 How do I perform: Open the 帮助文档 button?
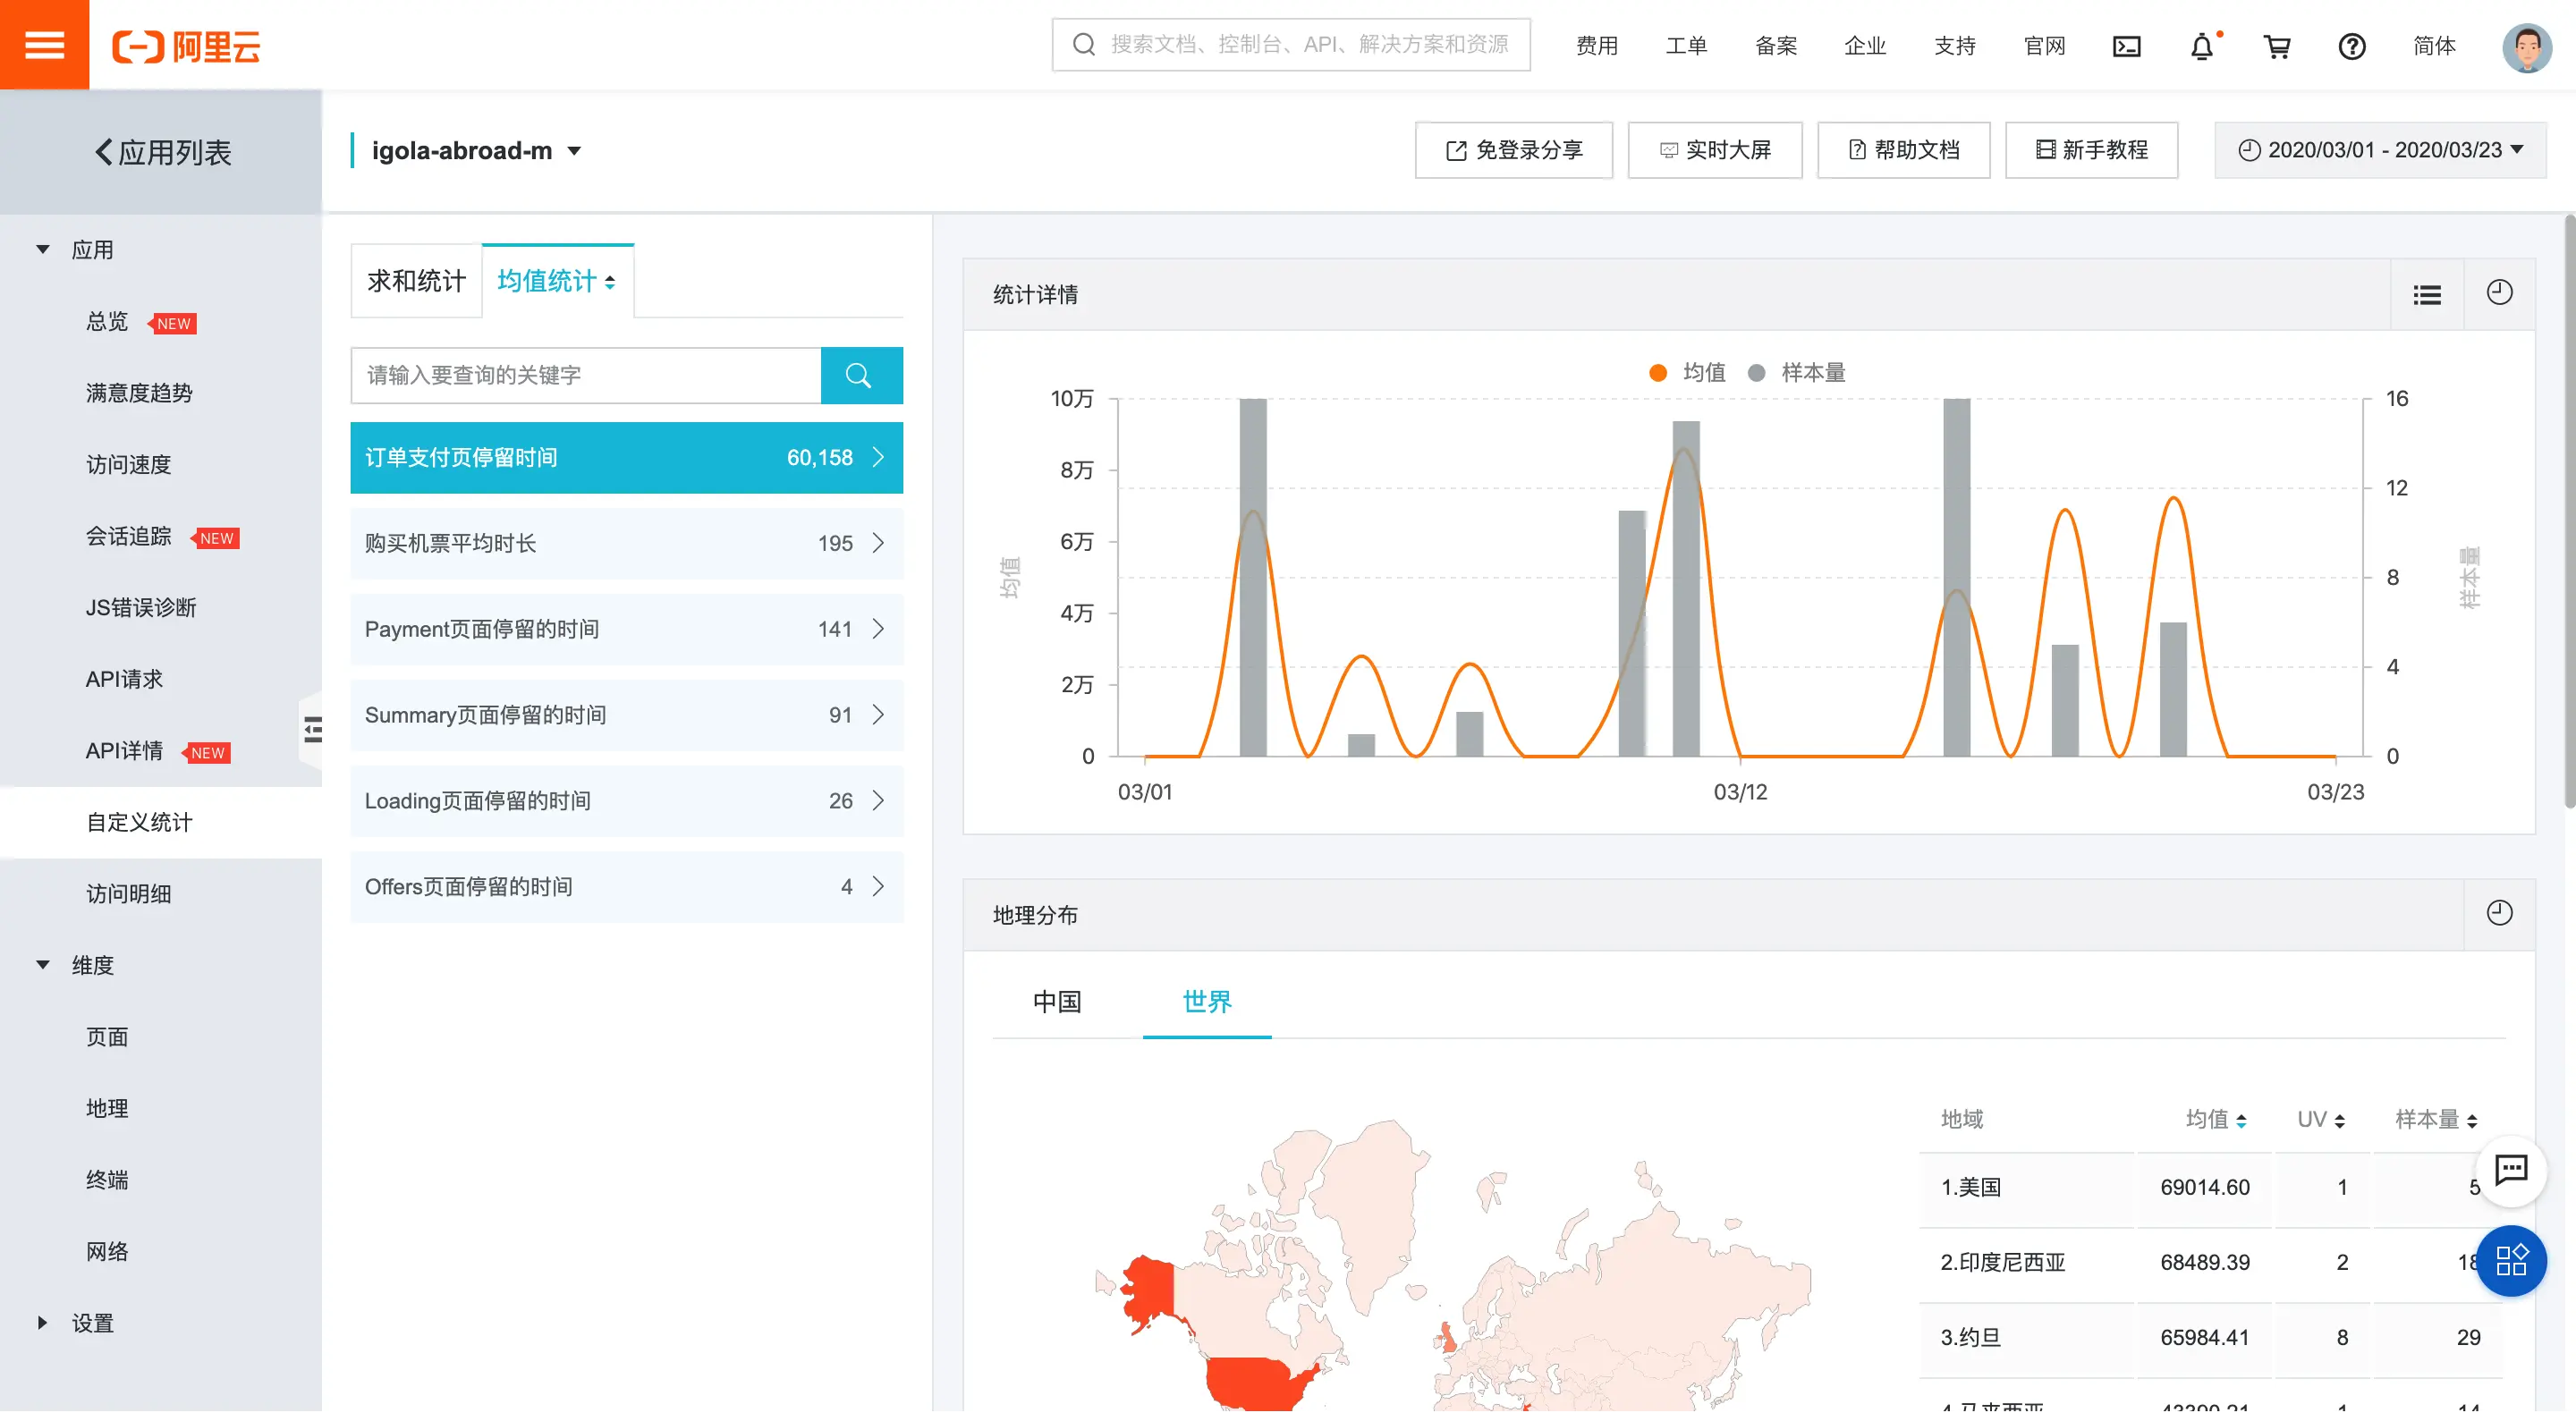tap(1903, 150)
